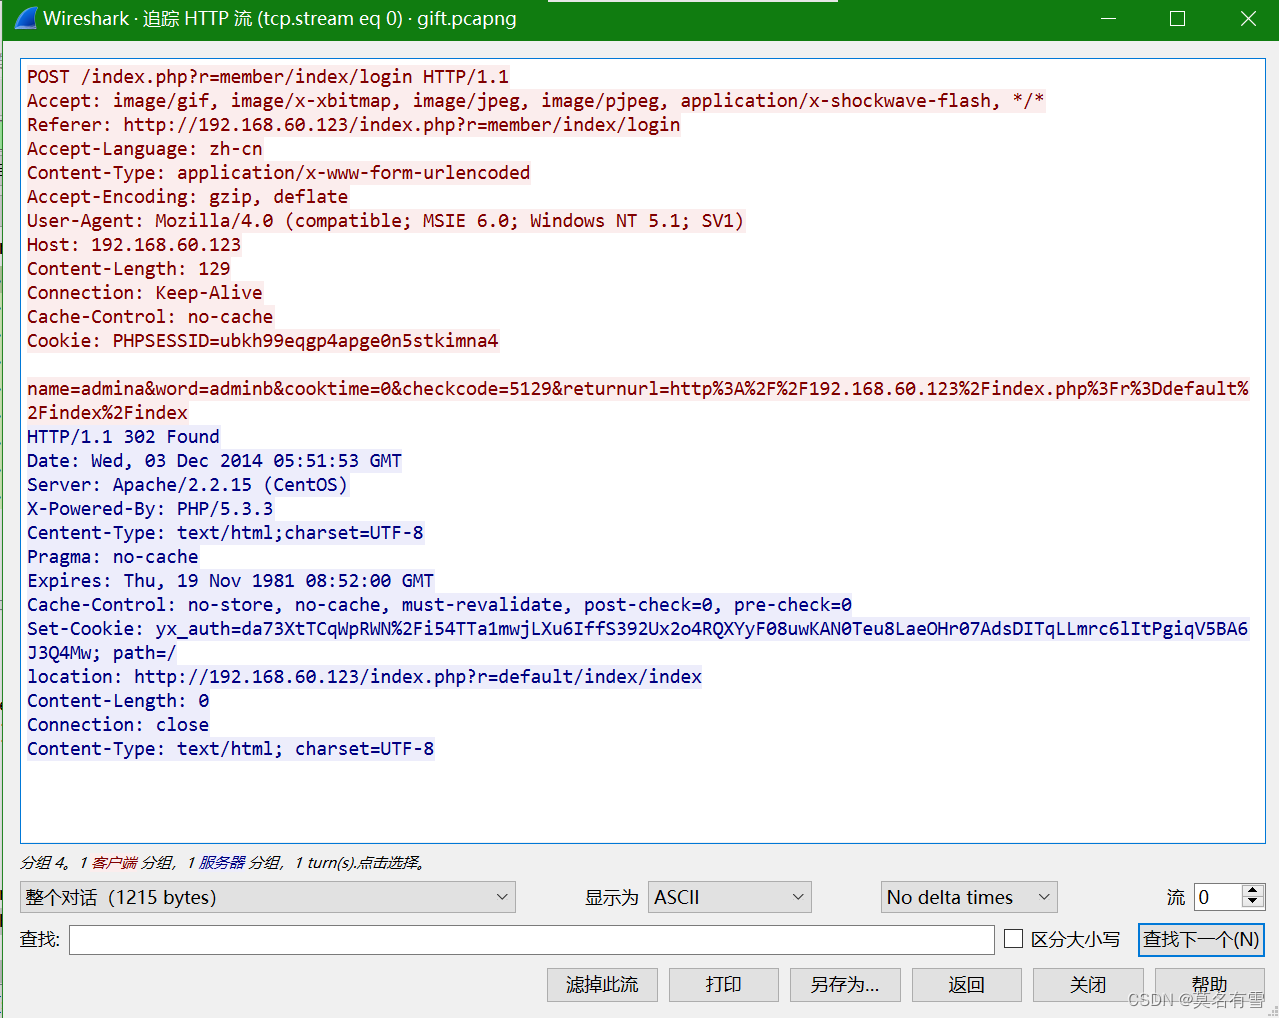This screenshot has width=1279, height=1018.
Task: Click the 另存为... save as button
Action: pyautogui.click(x=845, y=985)
